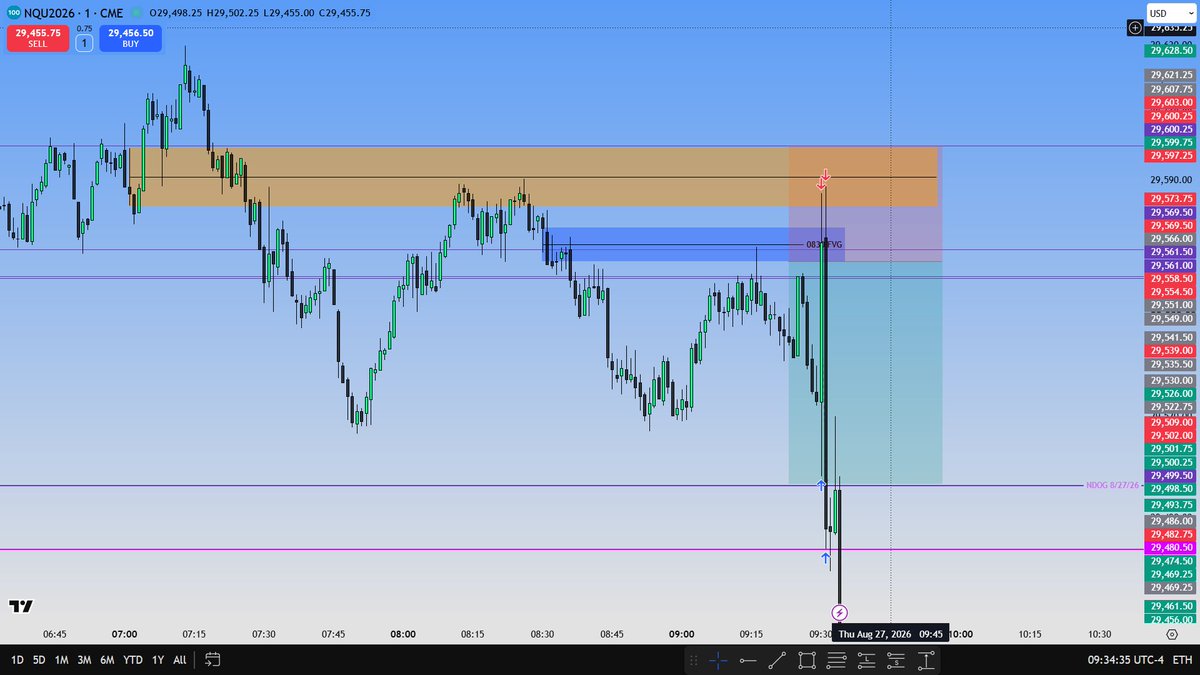Select the 1Y date range
The width and height of the screenshot is (1200, 675).
click(157, 660)
